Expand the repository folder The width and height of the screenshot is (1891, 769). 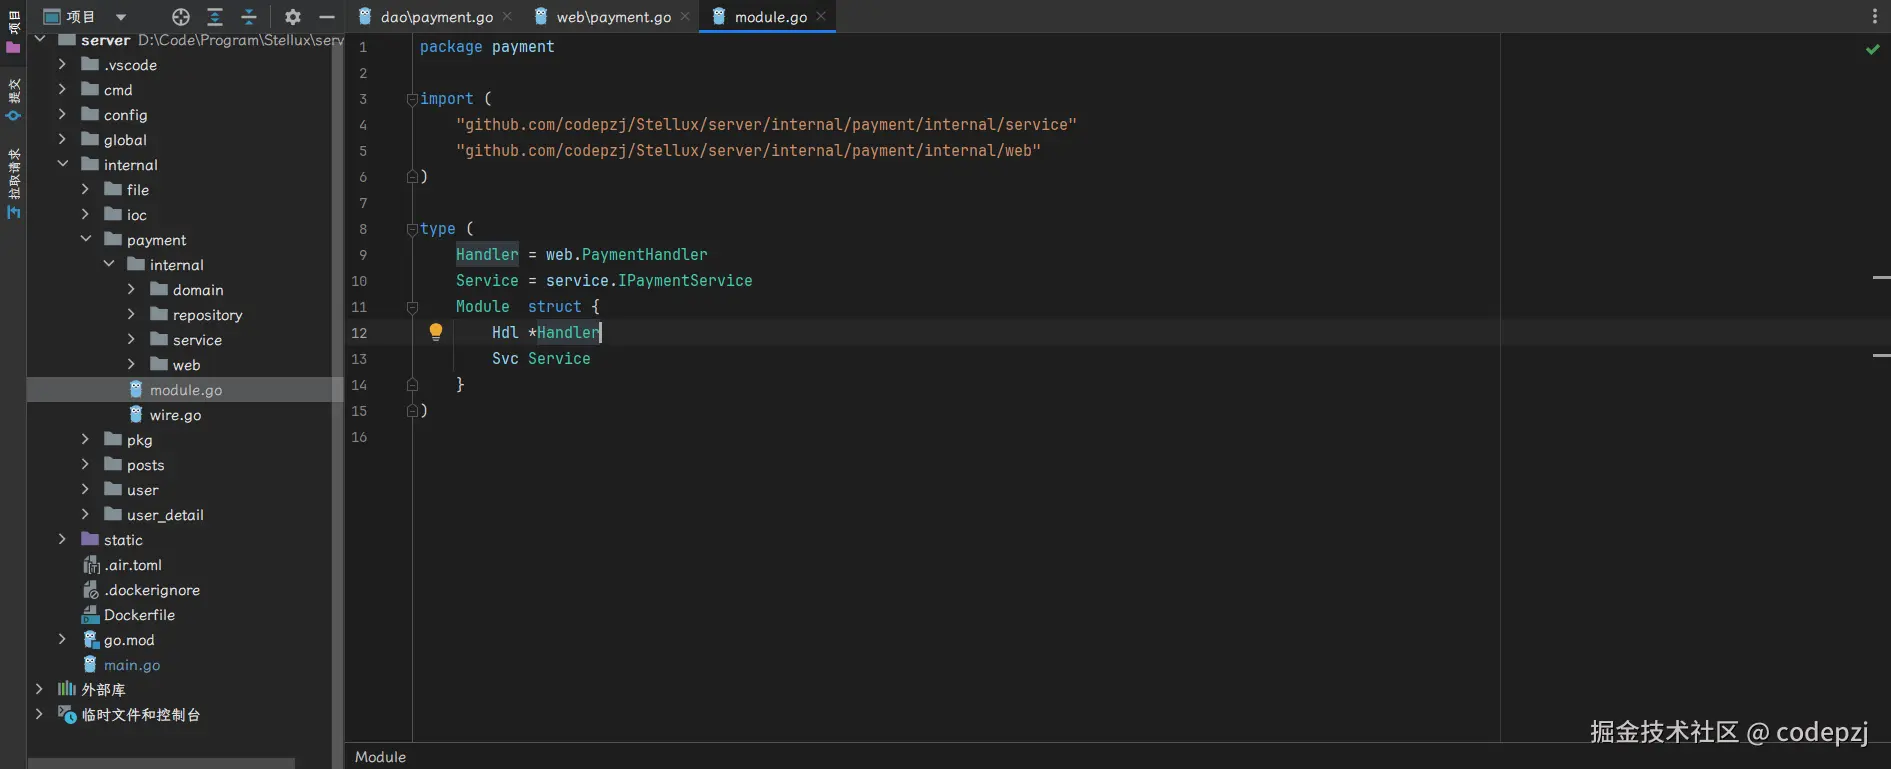pyautogui.click(x=131, y=315)
